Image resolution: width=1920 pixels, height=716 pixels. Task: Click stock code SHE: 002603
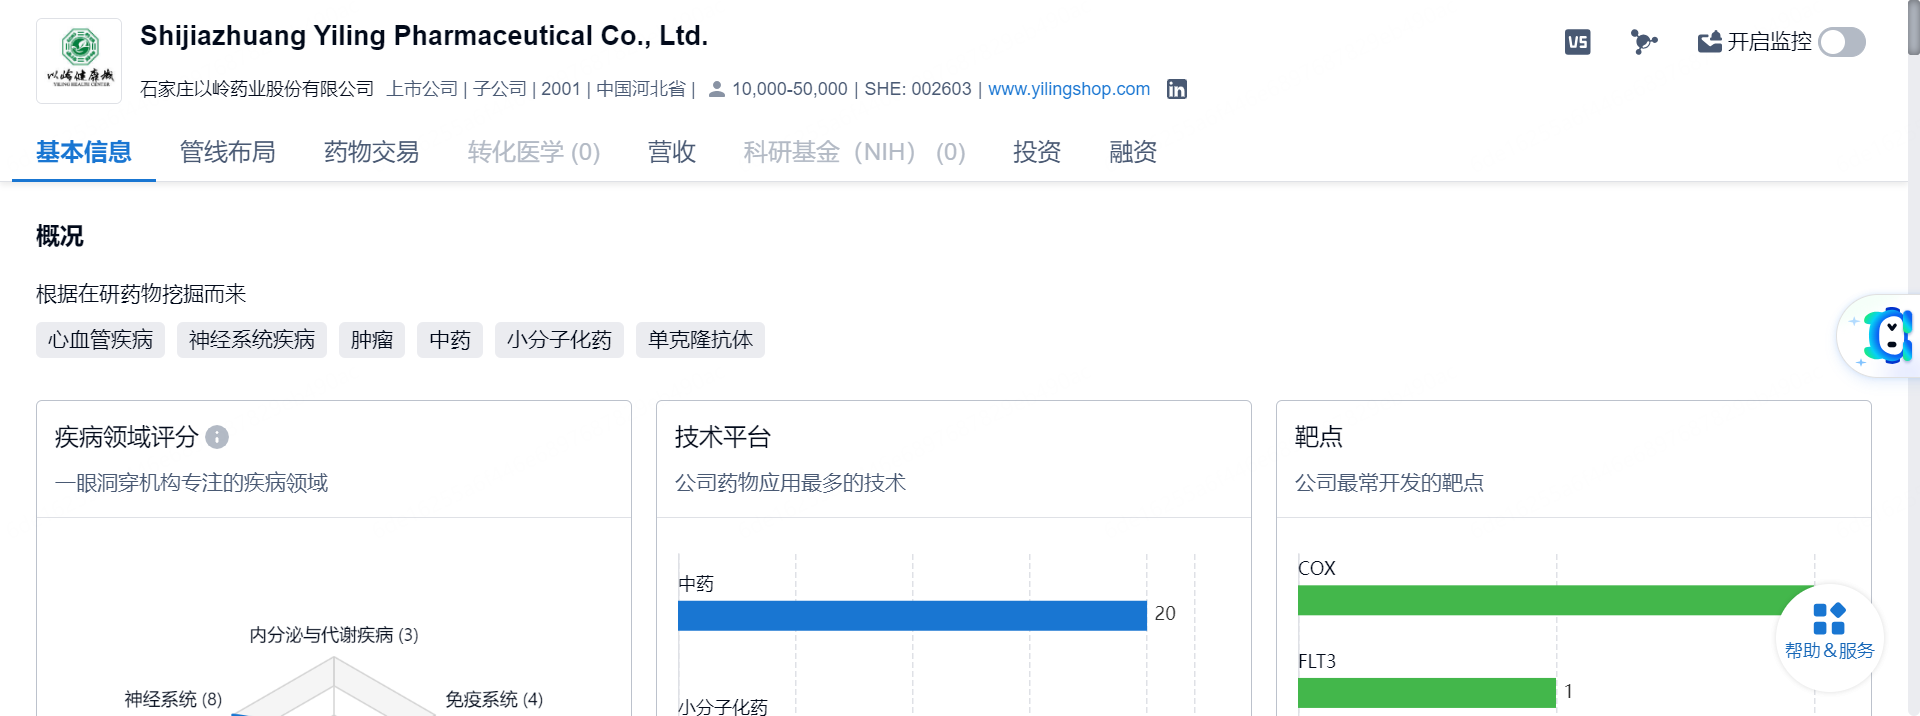point(918,89)
